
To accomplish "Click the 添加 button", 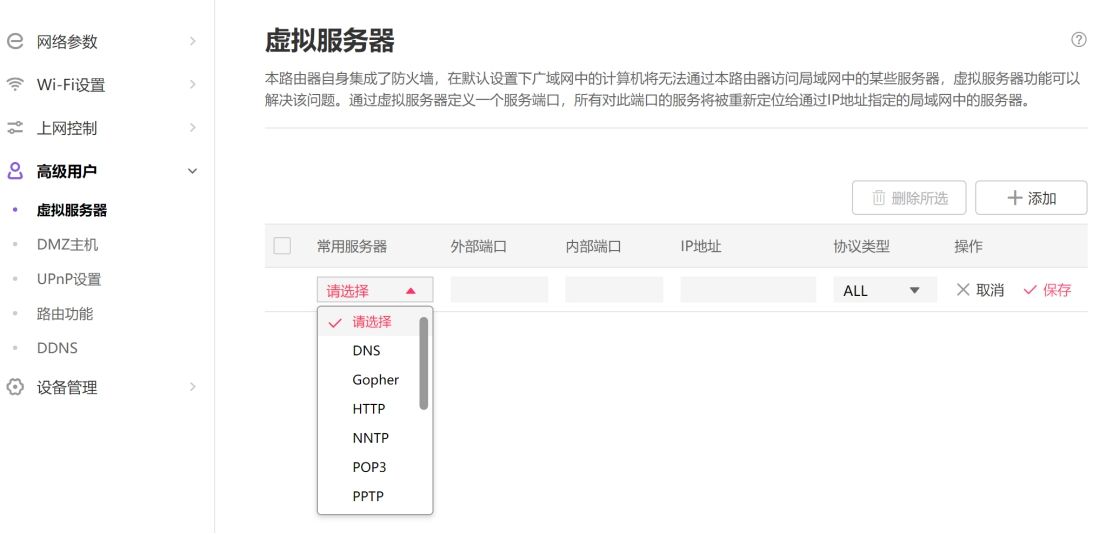I will (1031, 198).
